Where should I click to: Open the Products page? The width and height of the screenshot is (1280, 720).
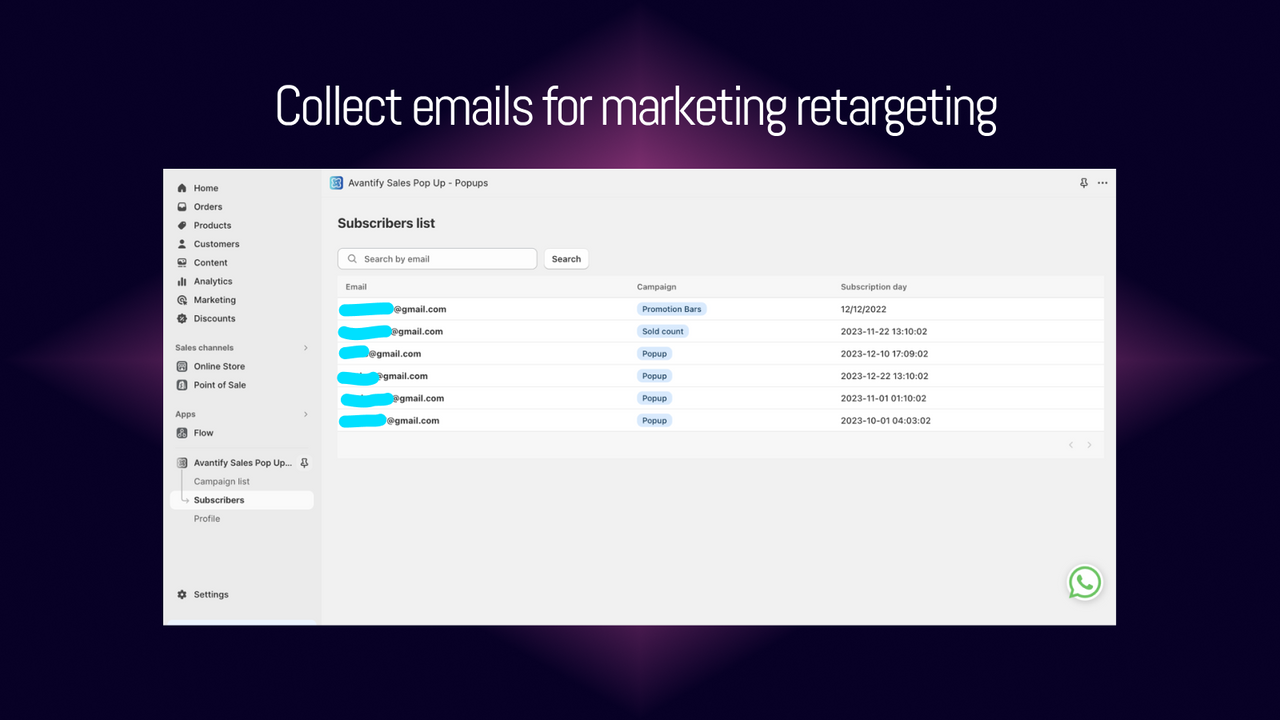[x=212, y=225]
